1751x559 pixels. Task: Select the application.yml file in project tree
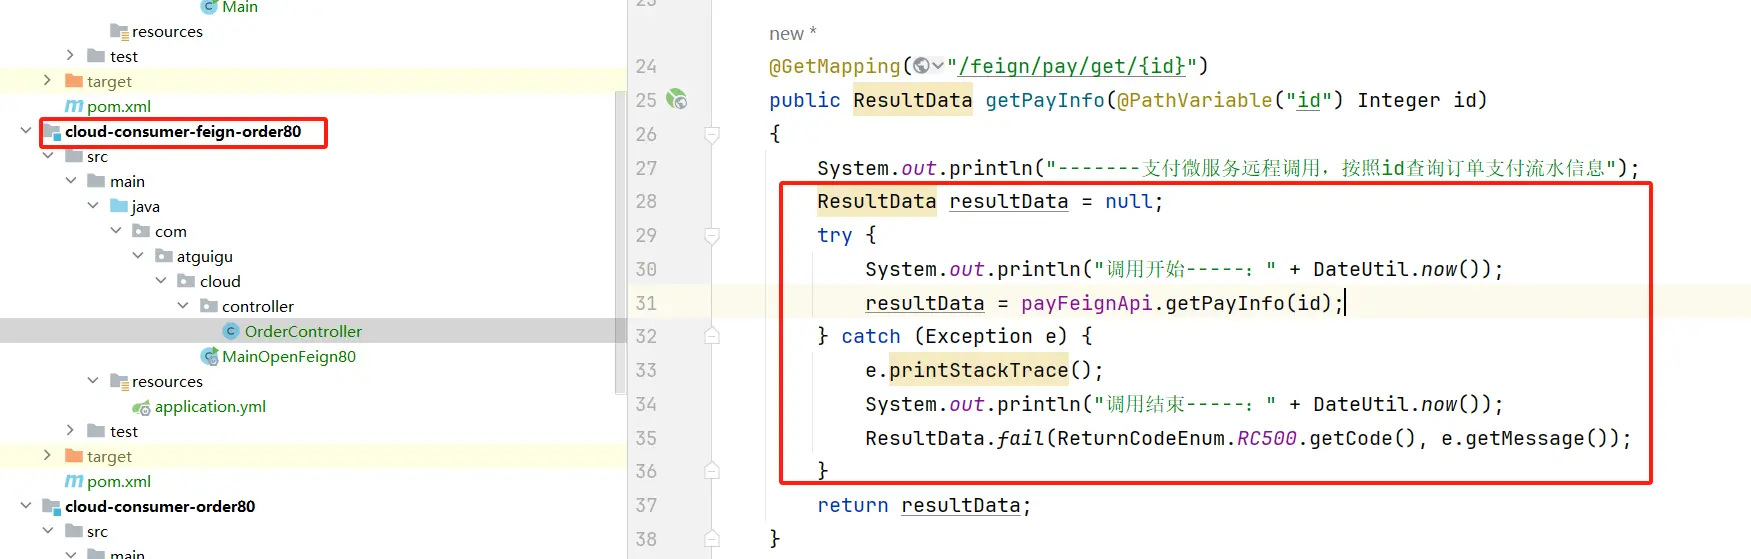pyautogui.click(x=210, y=406)
